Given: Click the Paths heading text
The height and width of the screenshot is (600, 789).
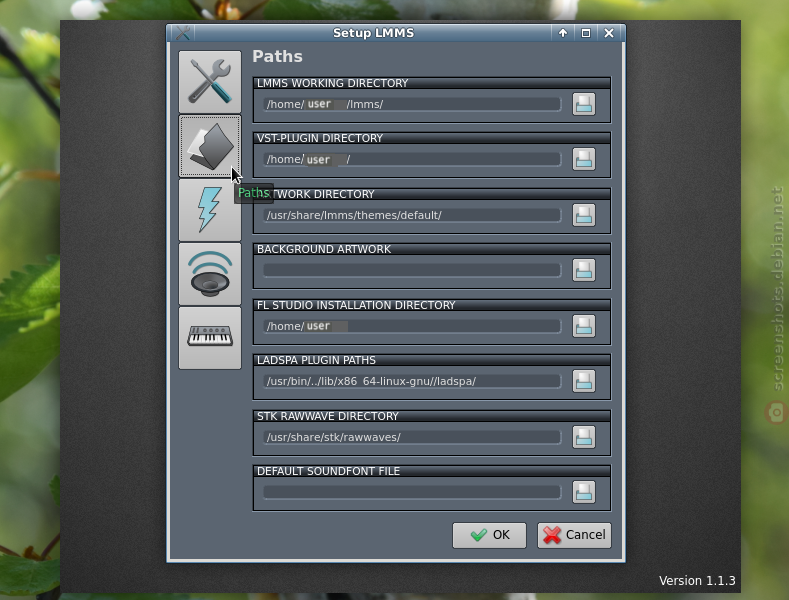Looking at the screenshot, I should (277, 56).
